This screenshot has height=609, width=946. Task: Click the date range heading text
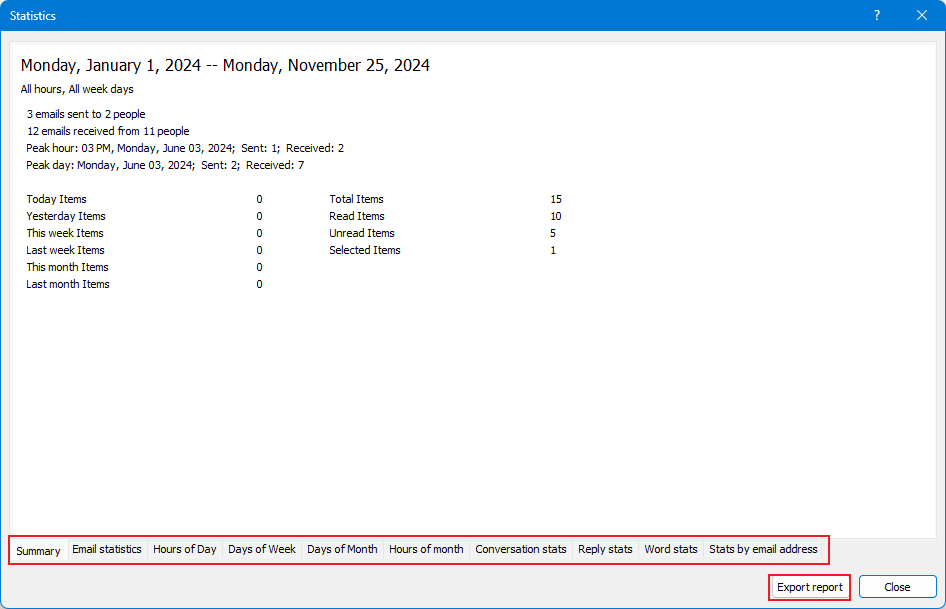(x=225, y=66)
